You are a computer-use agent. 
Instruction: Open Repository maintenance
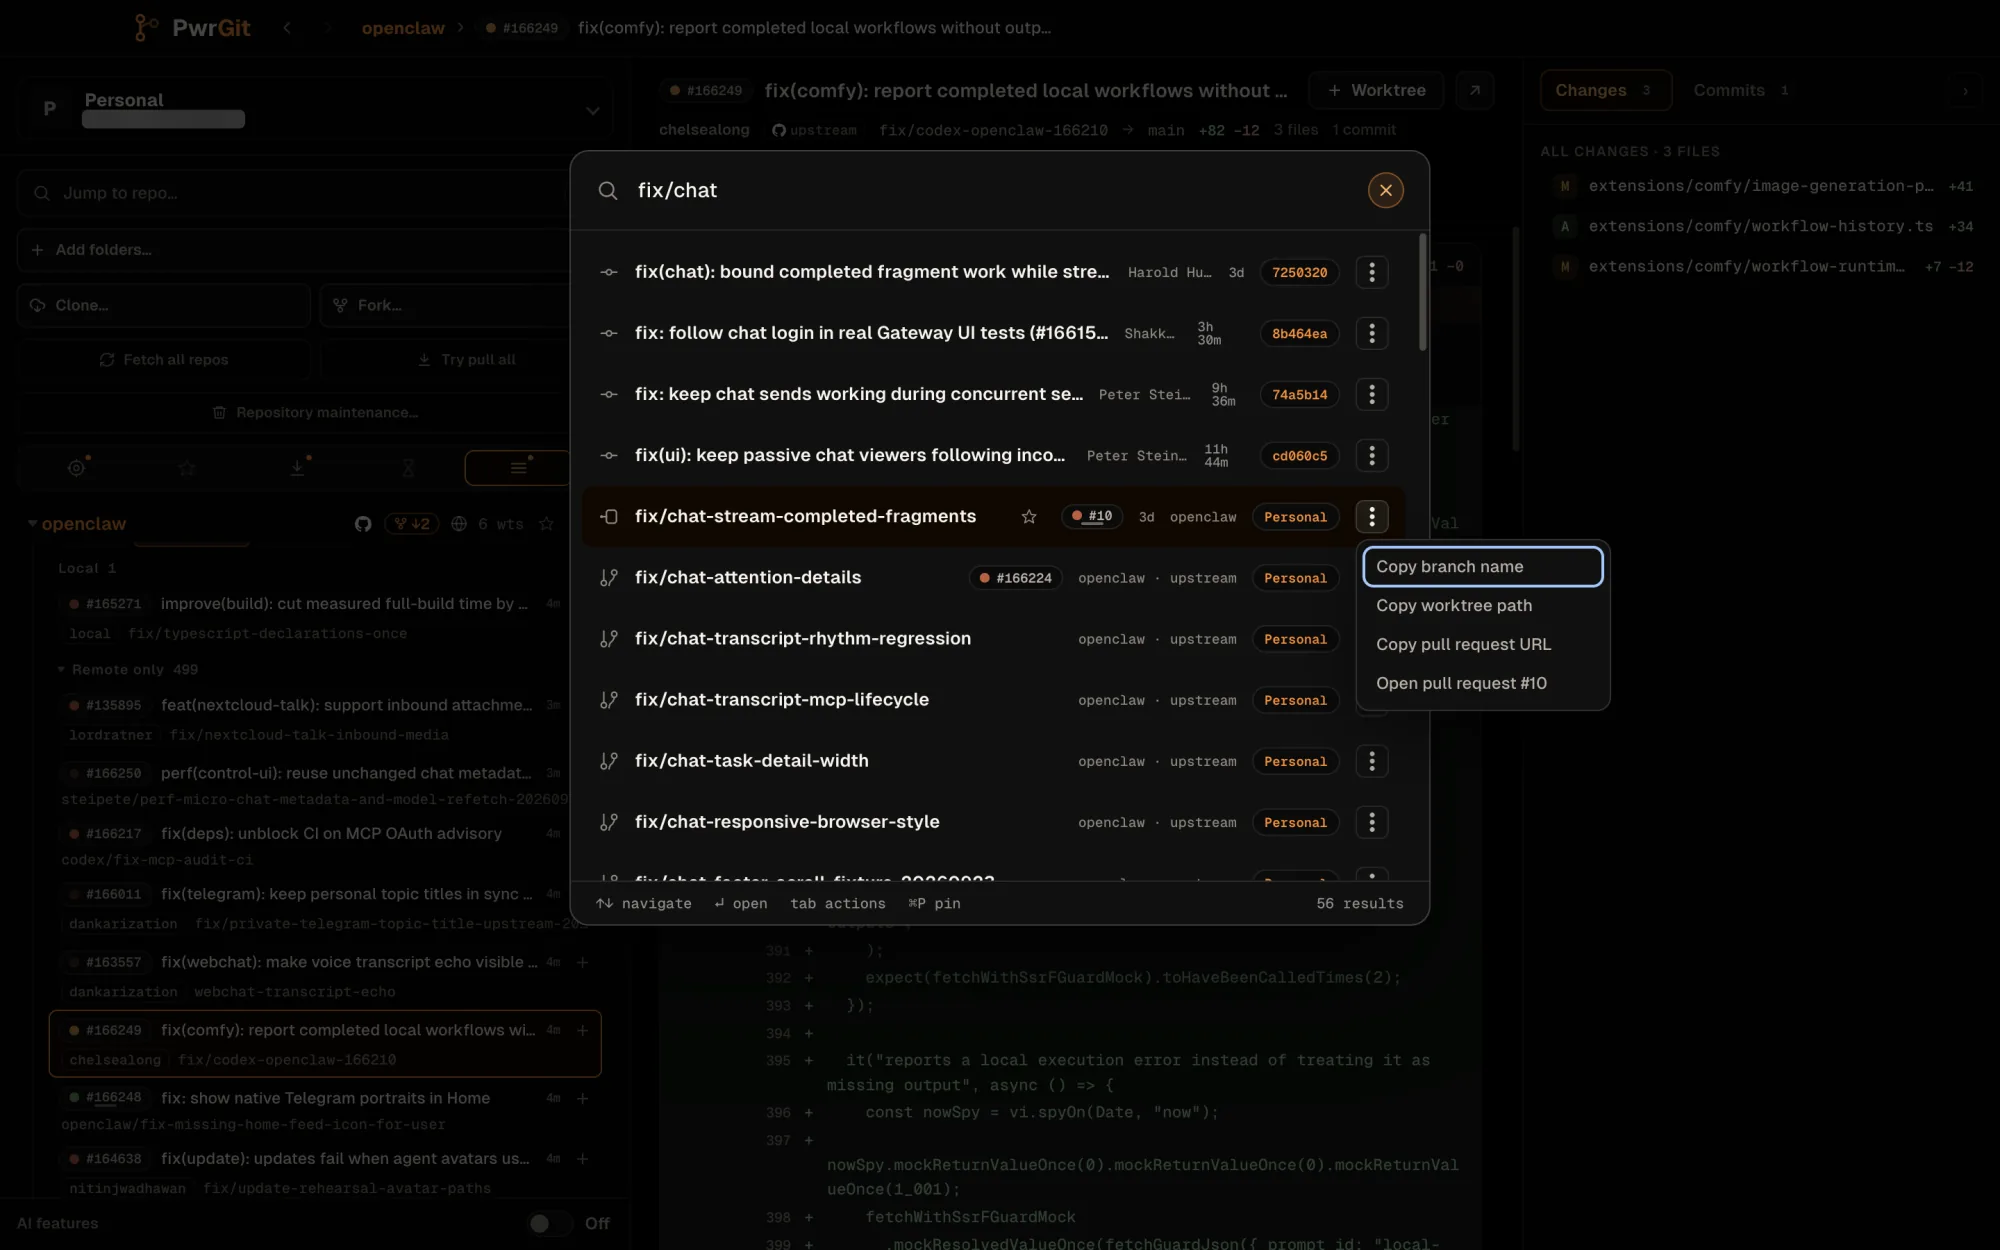315,412
